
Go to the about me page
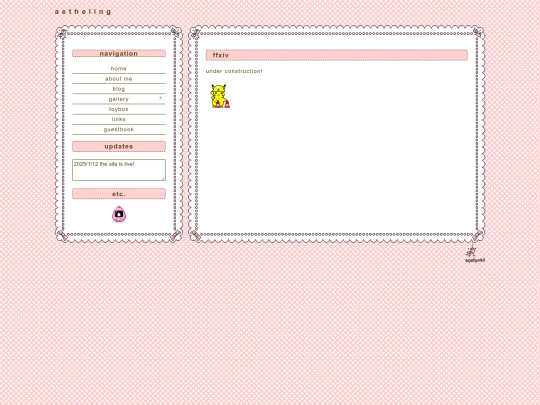[119, 79]
